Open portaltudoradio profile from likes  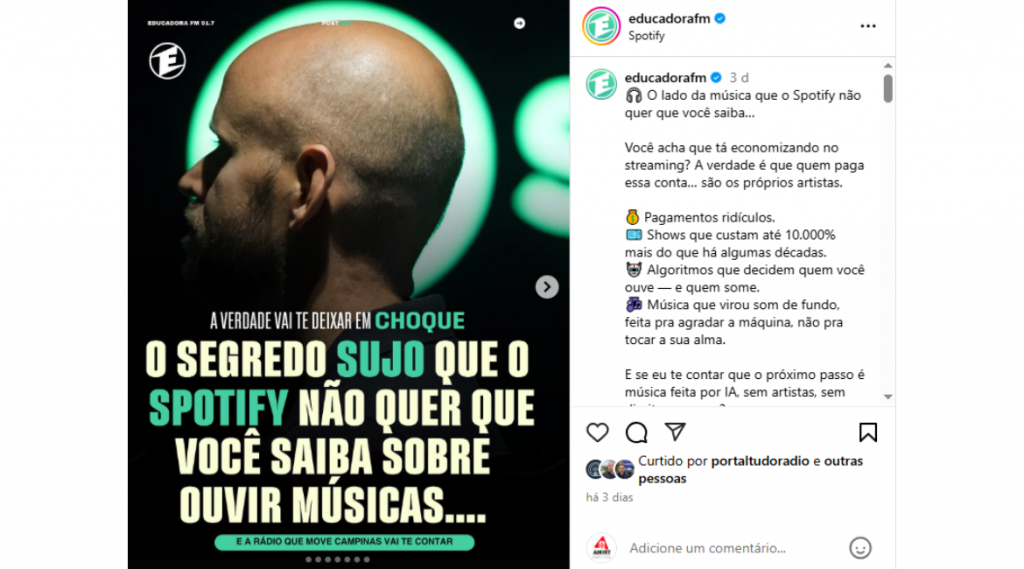coord(760,461)
